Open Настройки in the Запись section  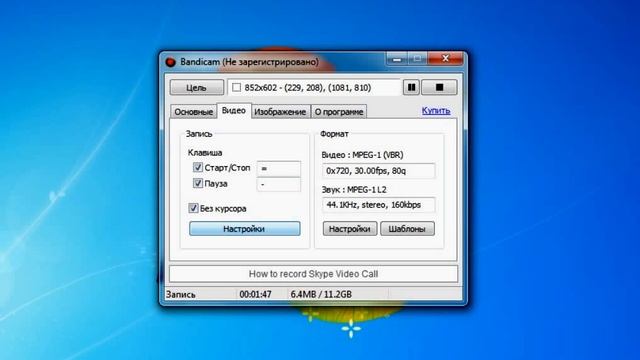tap(244, 229)
